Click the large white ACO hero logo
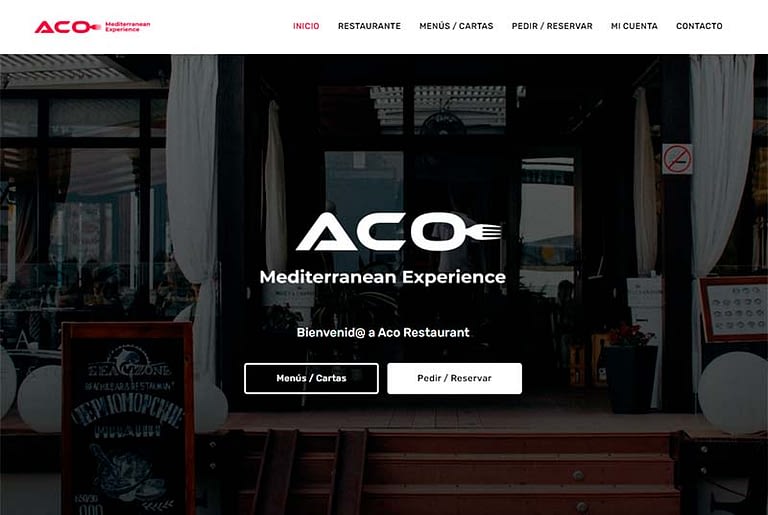768x515 pixels. click(399, 231)
